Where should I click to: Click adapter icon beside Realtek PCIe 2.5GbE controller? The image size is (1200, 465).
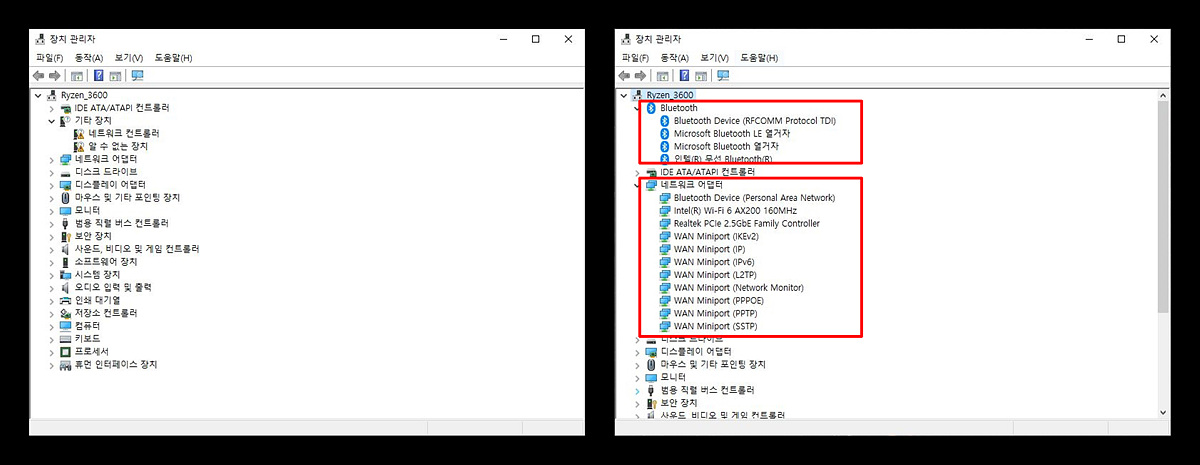click(x=665, y=224)
